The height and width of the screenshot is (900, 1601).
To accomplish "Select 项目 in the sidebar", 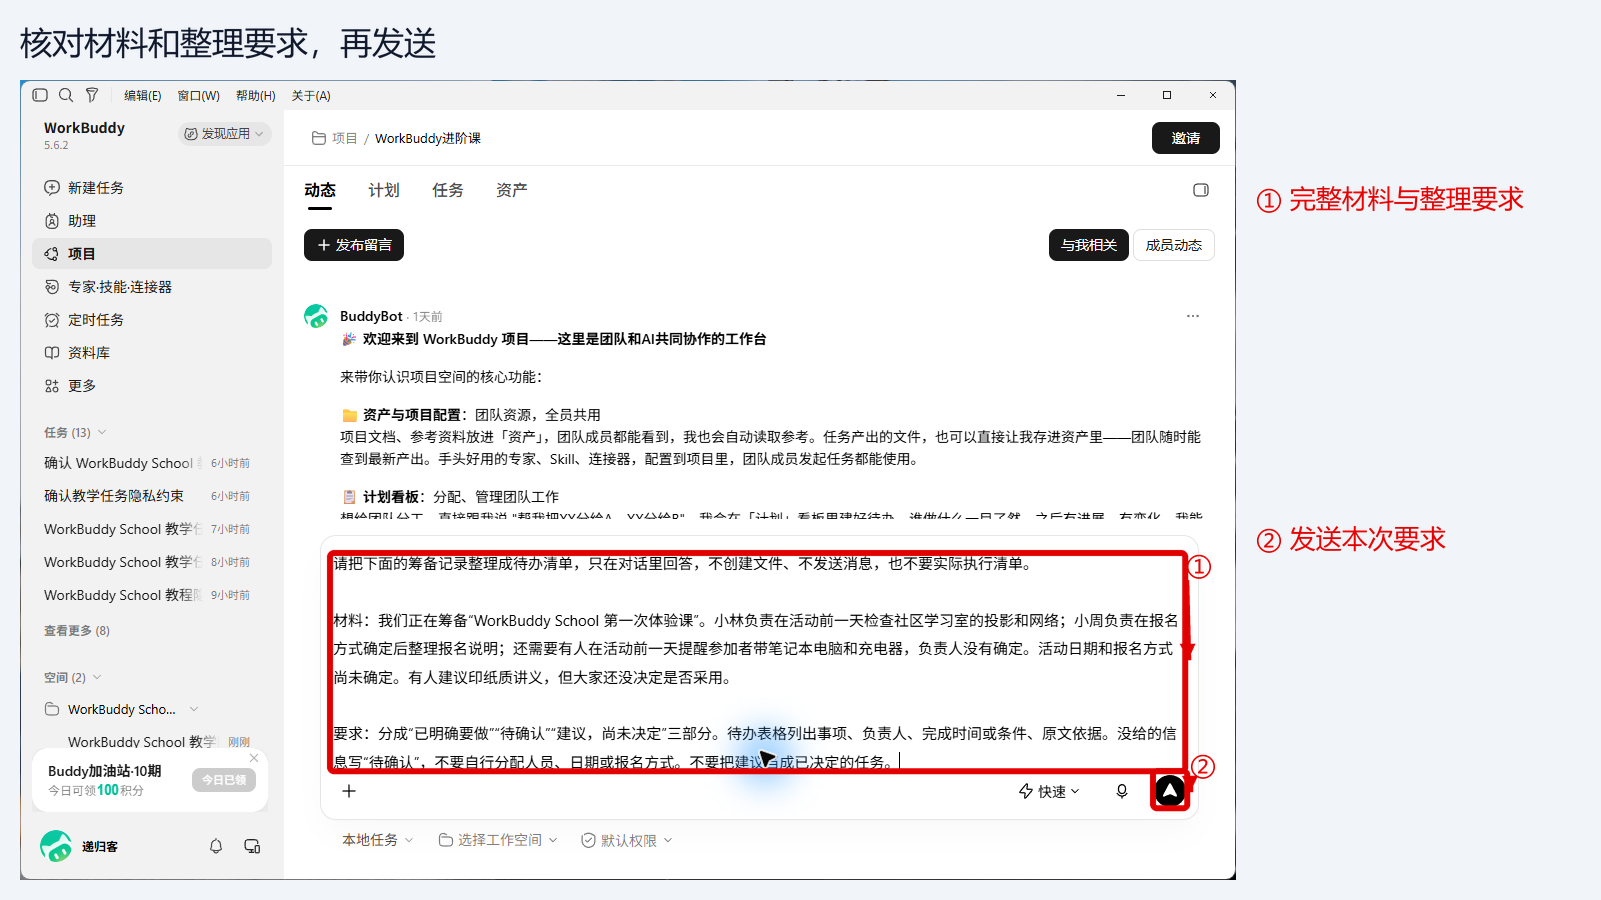I will click(152, 254).
